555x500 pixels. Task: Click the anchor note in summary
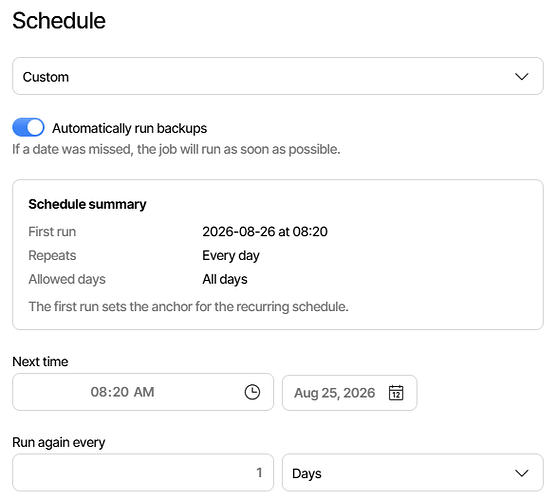188,307
